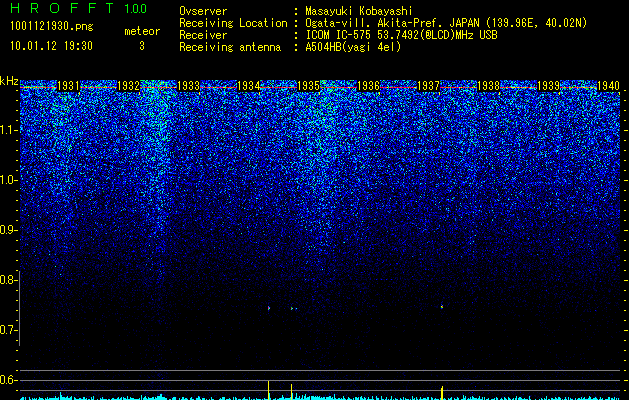
Task: Click the 0.7 kHz axis label
Action: coord(9,330)
